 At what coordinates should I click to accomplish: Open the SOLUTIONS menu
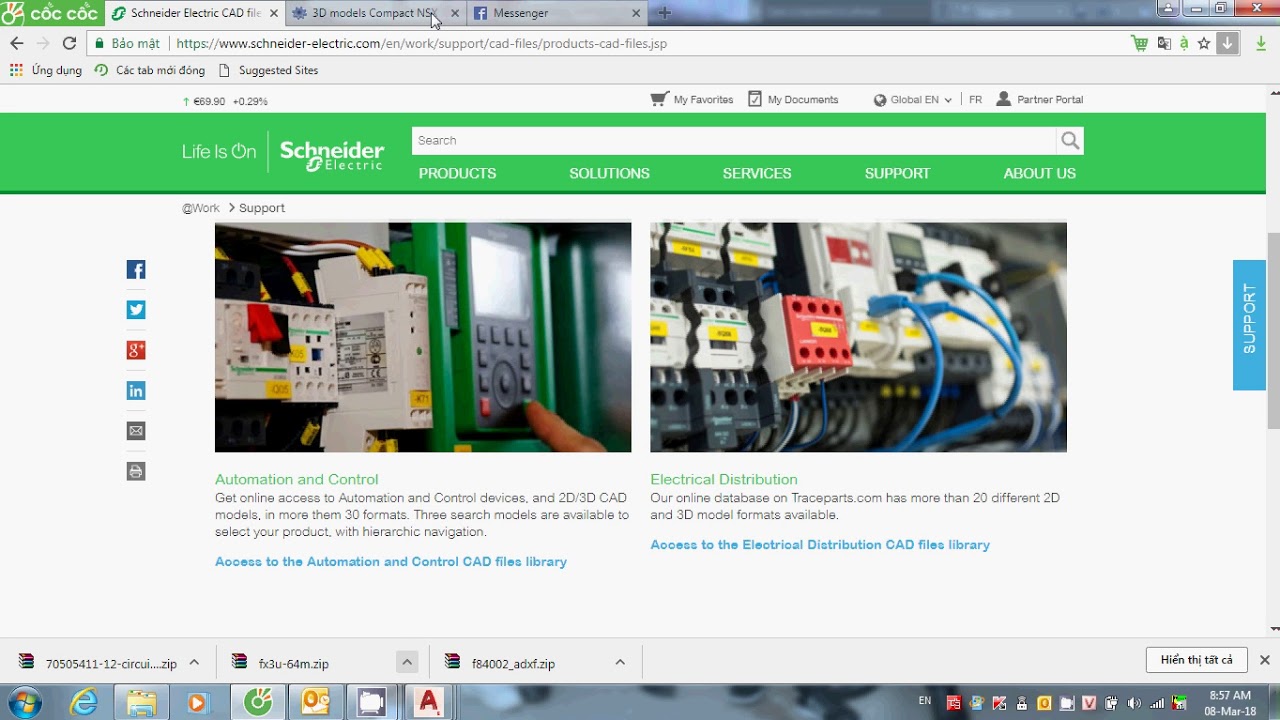tap(609, 173)
